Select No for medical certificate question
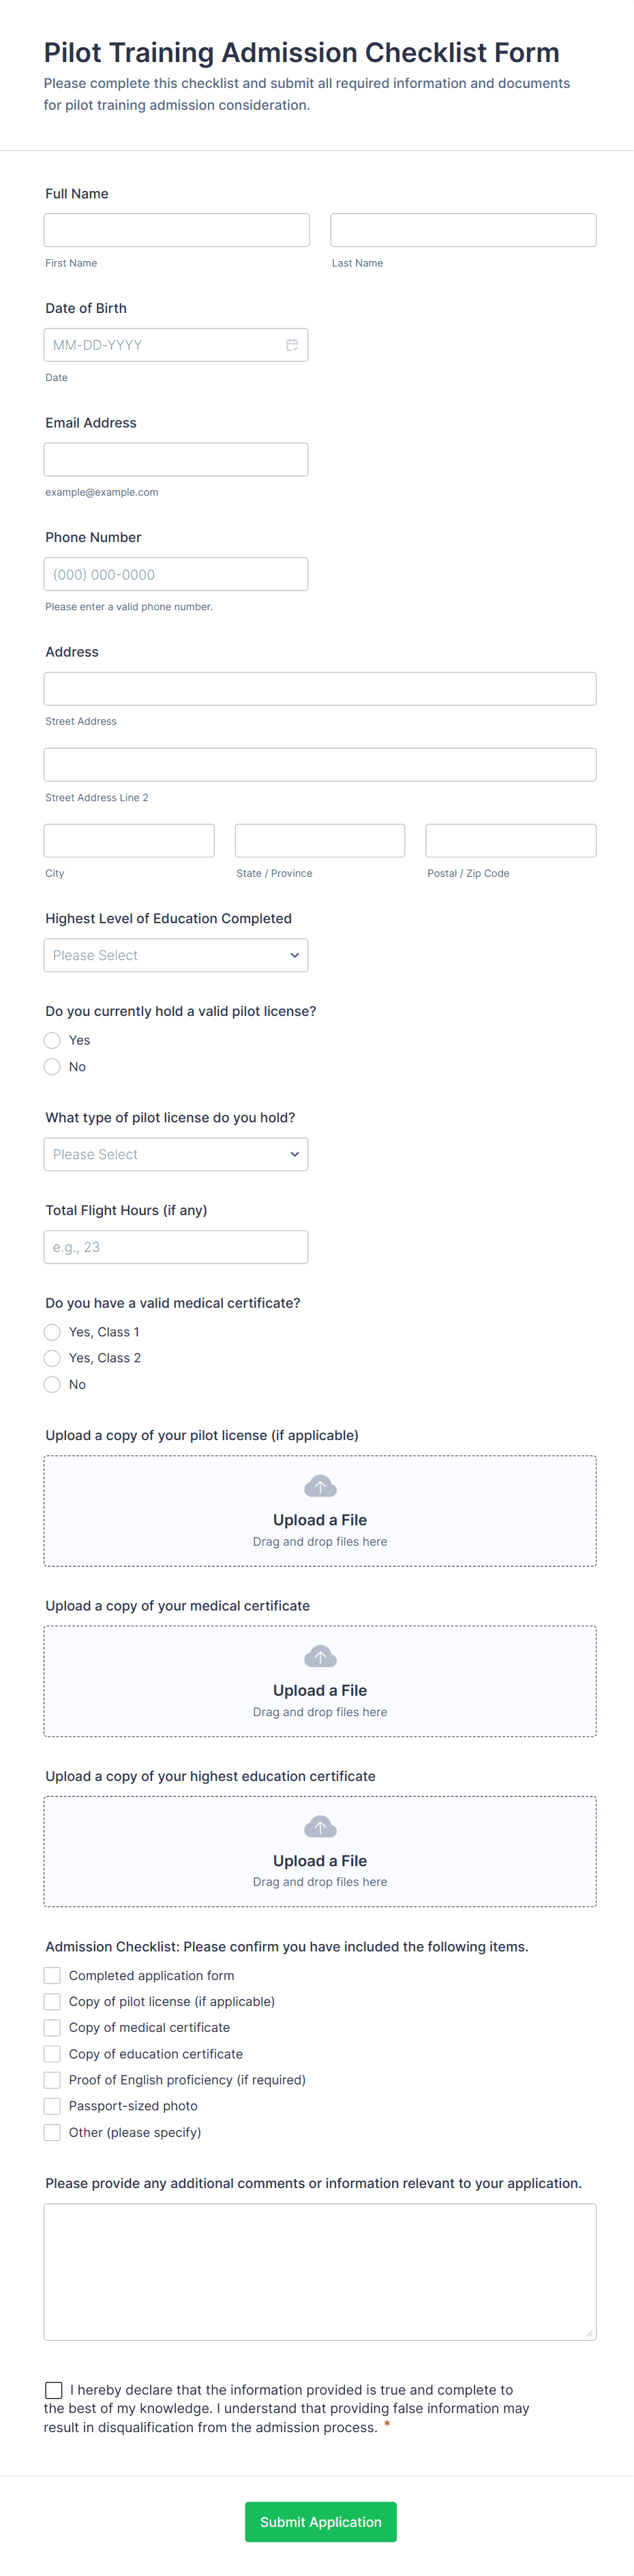The width and height of the screenshot is (634, 2576). [x=53, y=1385]
